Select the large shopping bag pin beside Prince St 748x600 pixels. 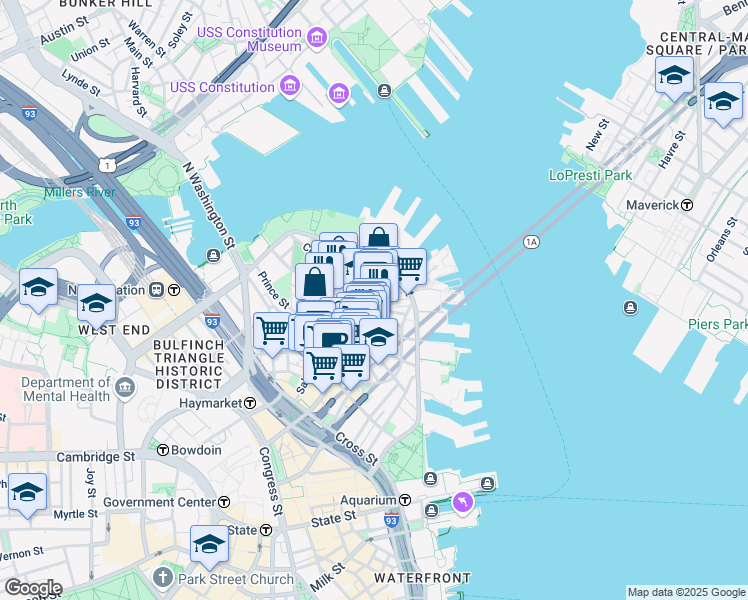coord(314,282)
